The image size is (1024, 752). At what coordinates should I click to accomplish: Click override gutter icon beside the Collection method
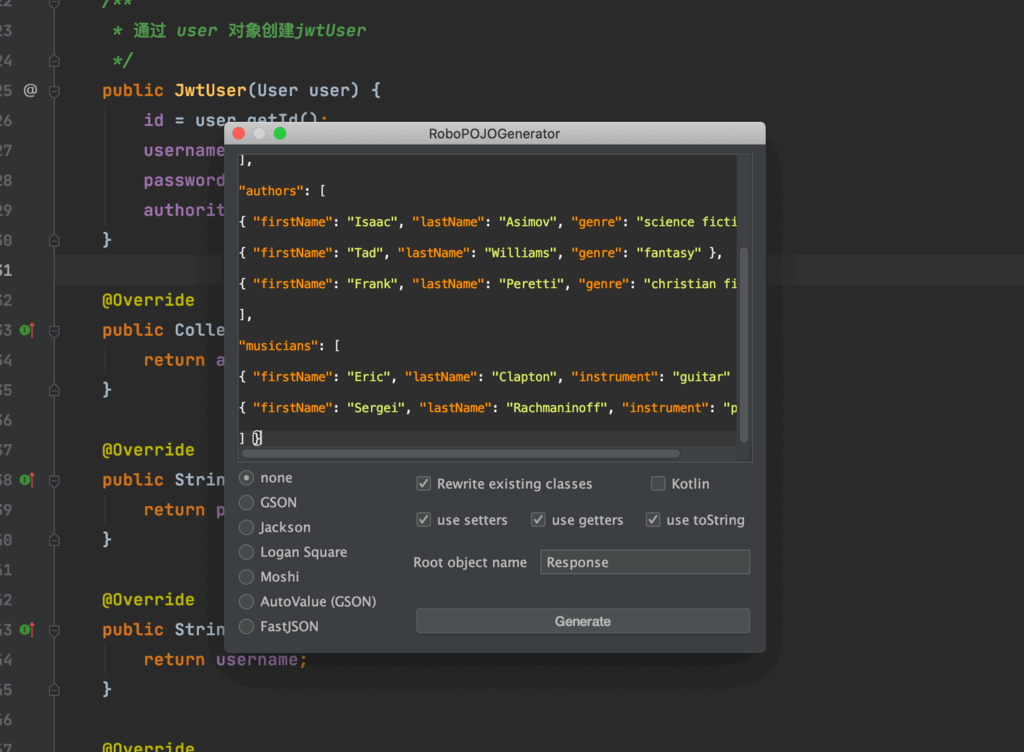pyautogui.click(x=28, y=330)
